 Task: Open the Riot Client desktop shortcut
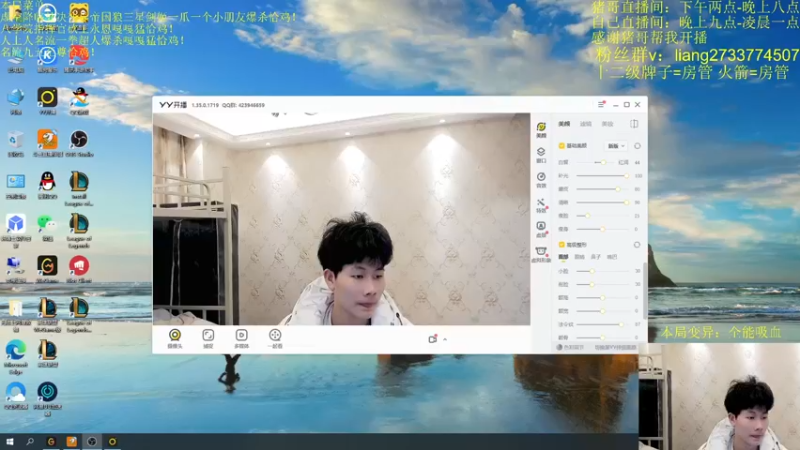pos(79,270)
